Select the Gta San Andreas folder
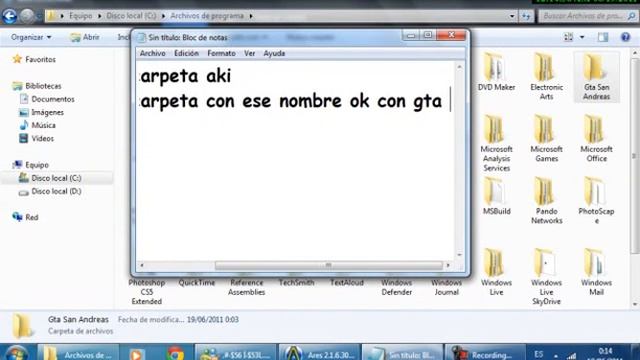 point(596,76)
